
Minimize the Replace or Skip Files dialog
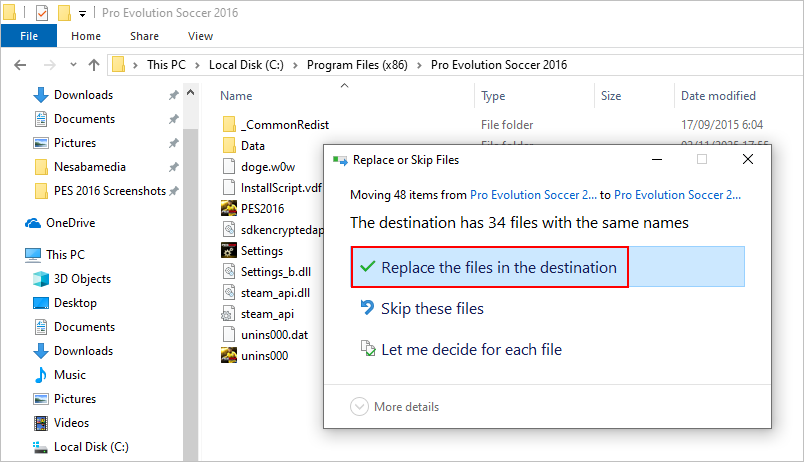(x=657, y=159)
